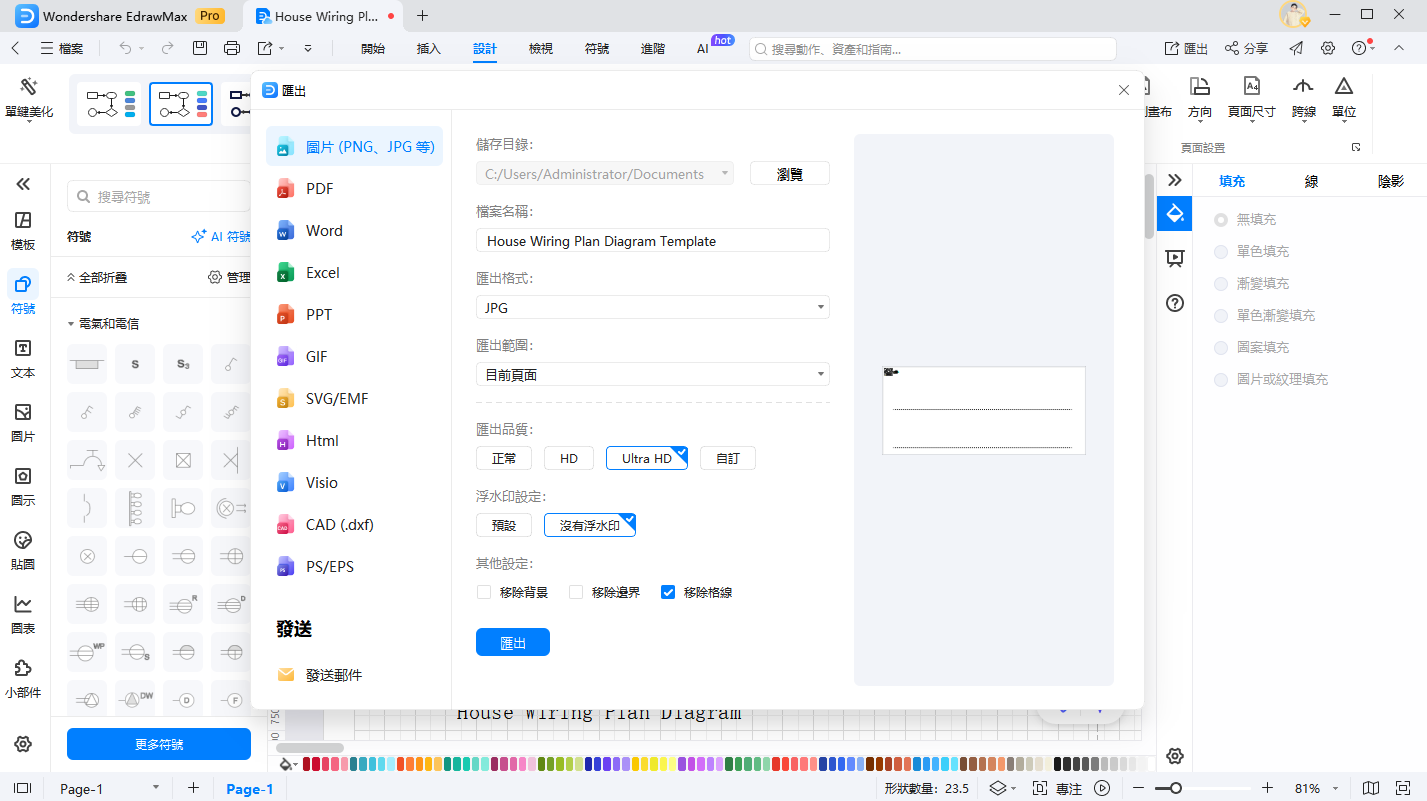Image resolution: width=1427 pixels, height=801 pixels.
Task: Pick the first red swatch in the color bar
Action: (x=307, y=764)
